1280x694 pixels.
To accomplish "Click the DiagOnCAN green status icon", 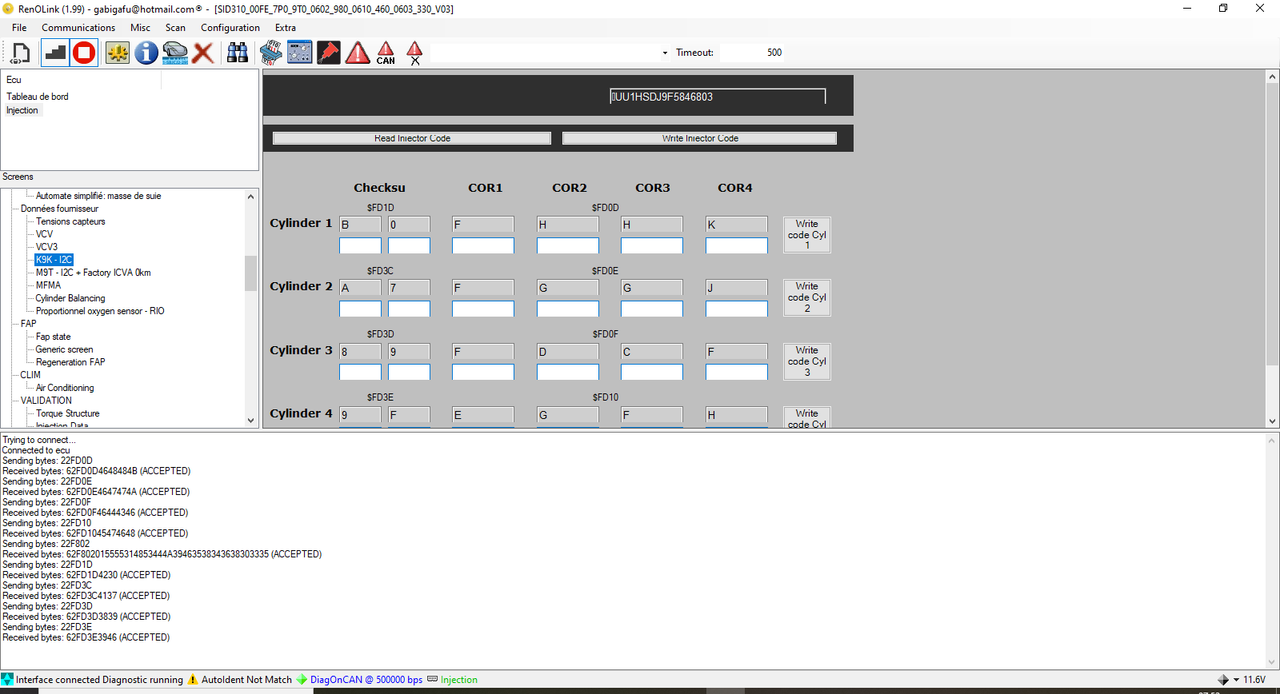I will 302,680.
